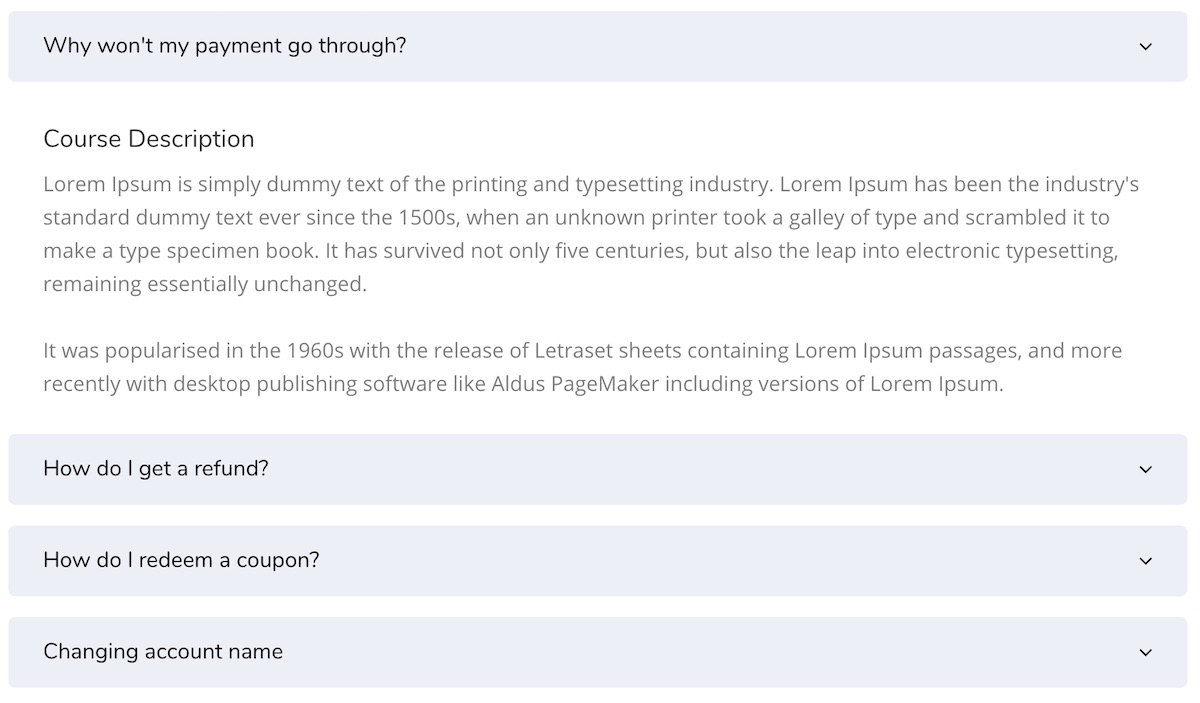Click the "How do I redeem a coupon?" label text
Image resolution: width=1200 pixels, height=703 pixels.
181,560
